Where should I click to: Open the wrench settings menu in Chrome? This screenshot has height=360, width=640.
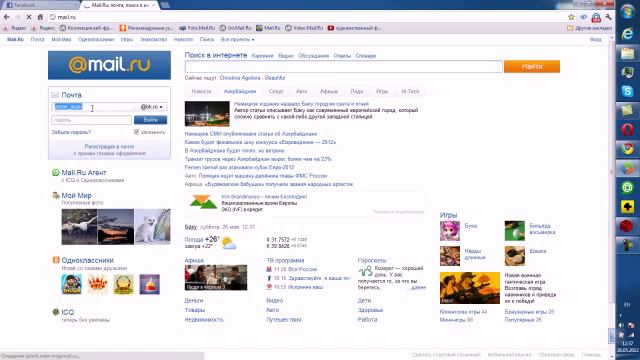[609, 17]
